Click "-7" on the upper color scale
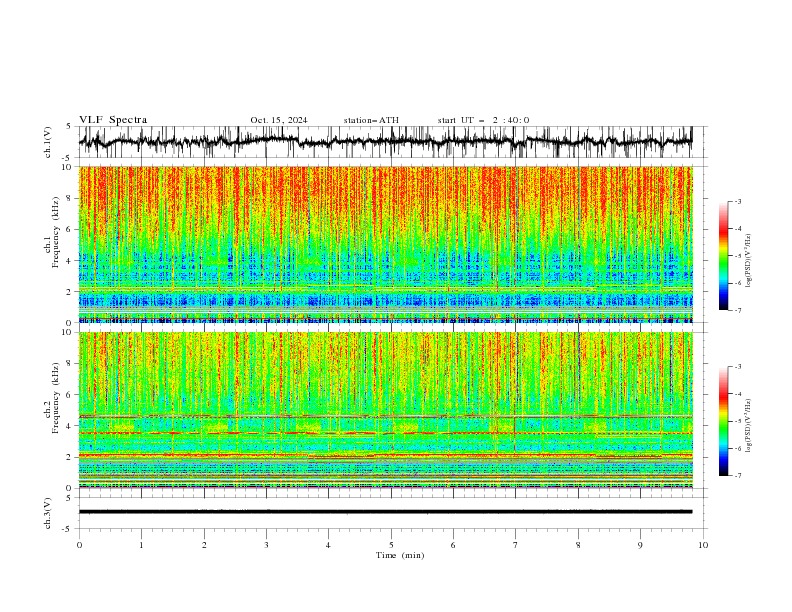Viewport: 792px width, 612px height. (737, 310)
